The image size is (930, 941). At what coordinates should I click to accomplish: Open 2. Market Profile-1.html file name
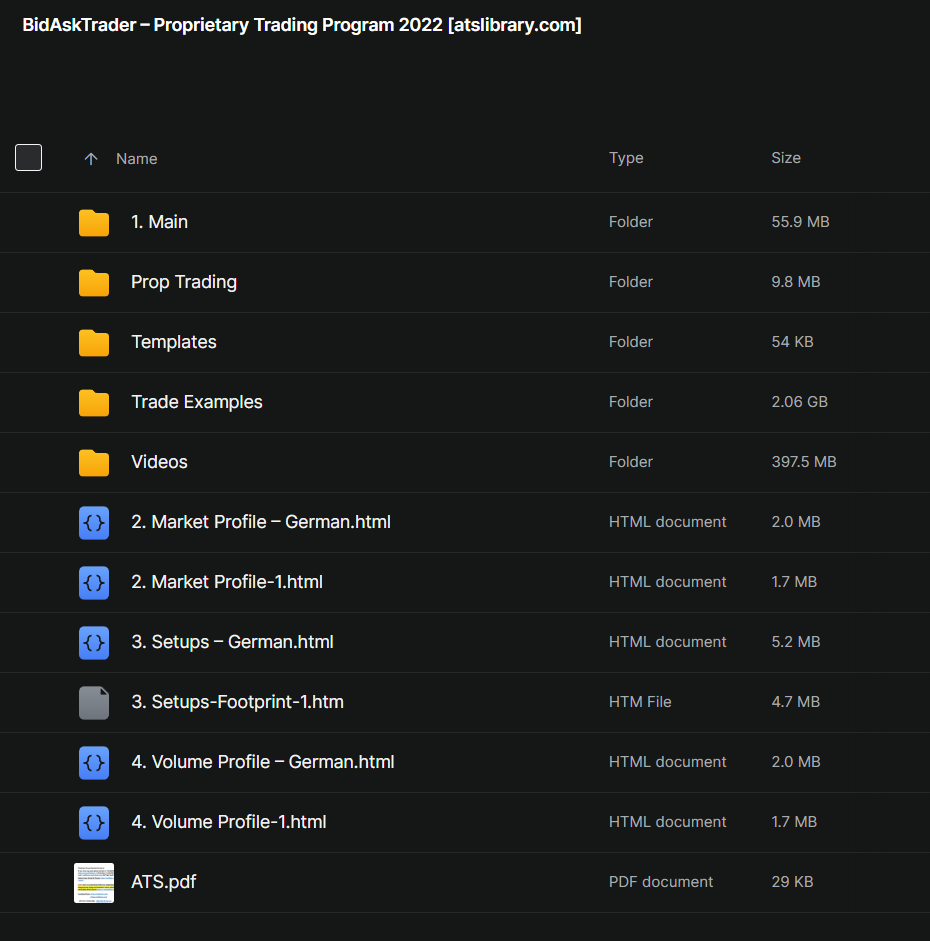pyautogui.click(x=227, y=582)
